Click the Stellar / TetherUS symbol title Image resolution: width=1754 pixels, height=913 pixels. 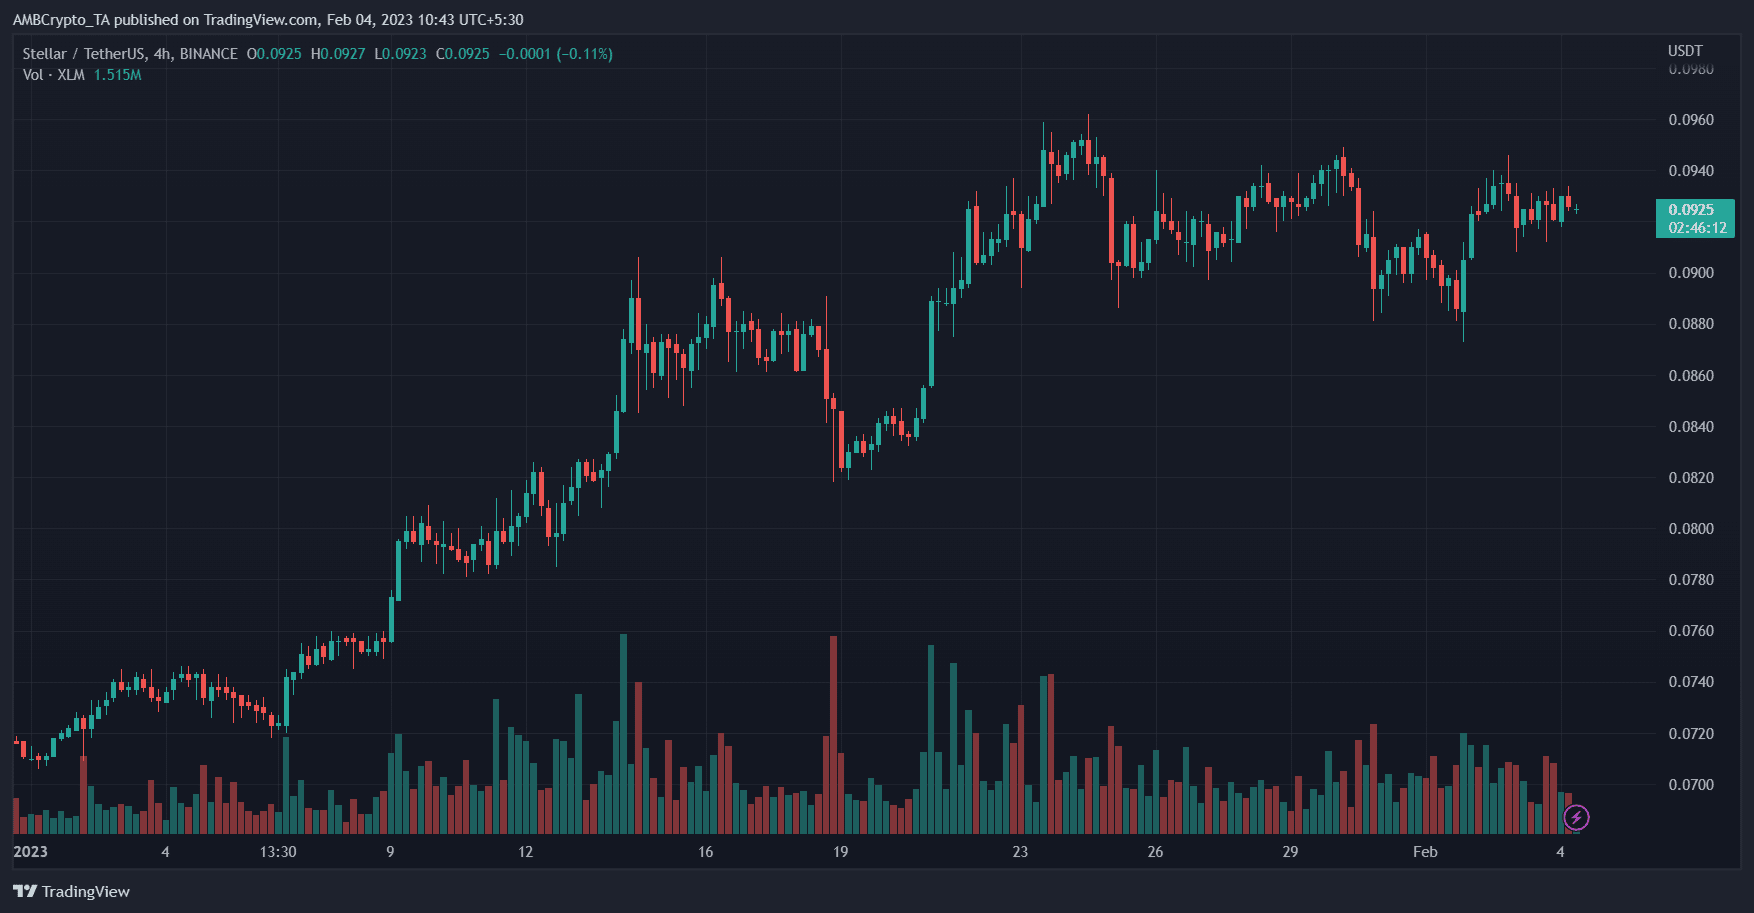[x=84, y=54]
